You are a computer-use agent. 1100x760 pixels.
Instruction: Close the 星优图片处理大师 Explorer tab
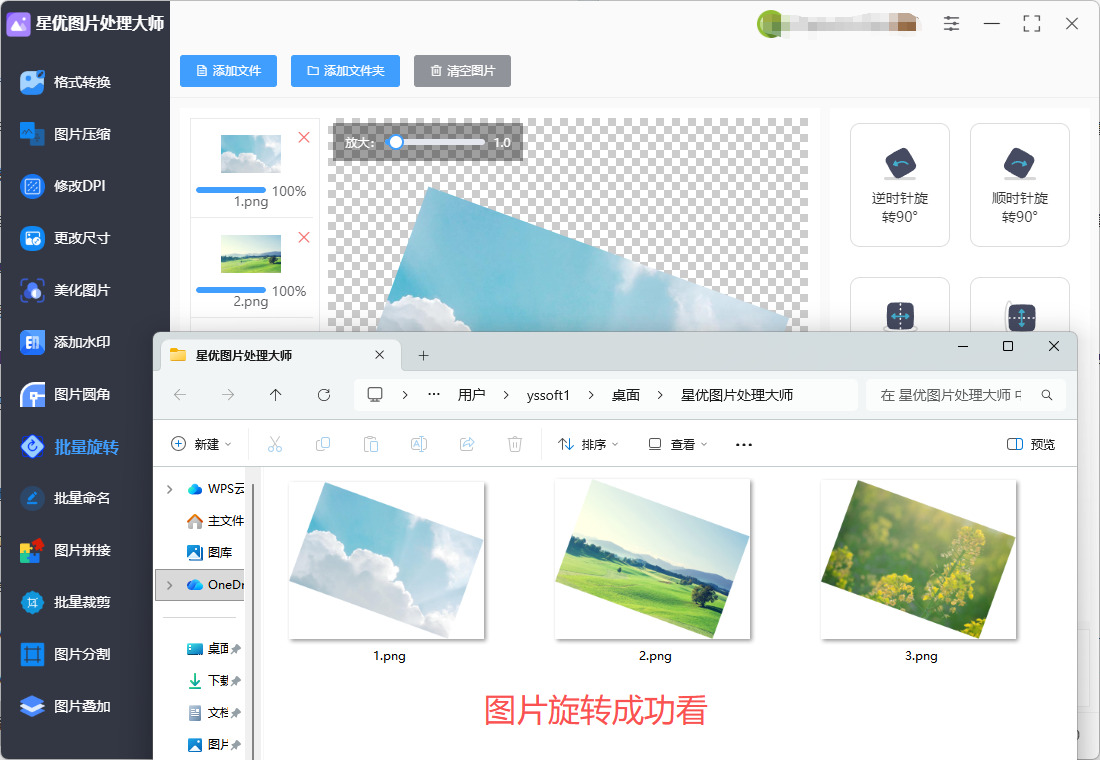click(380, 355)
